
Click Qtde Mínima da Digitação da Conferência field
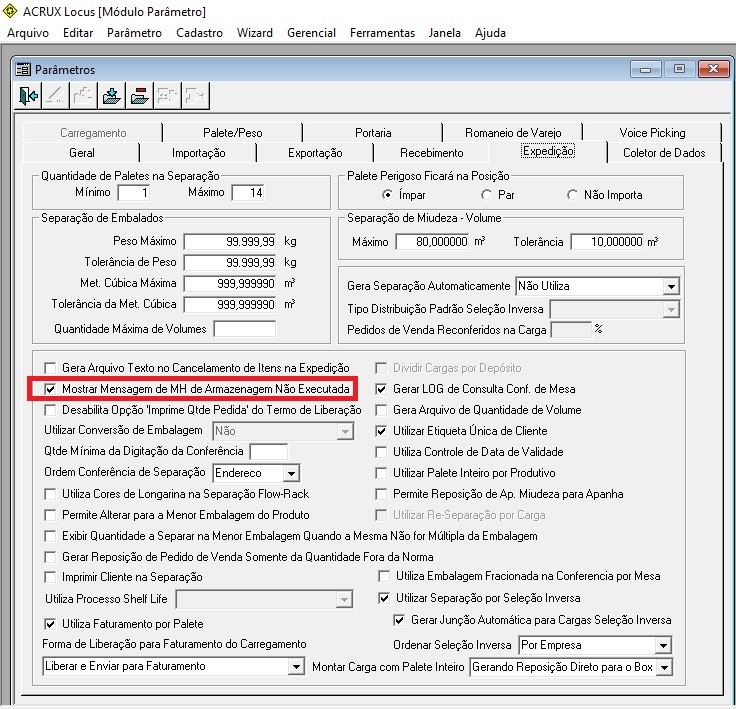click(268, 451)
